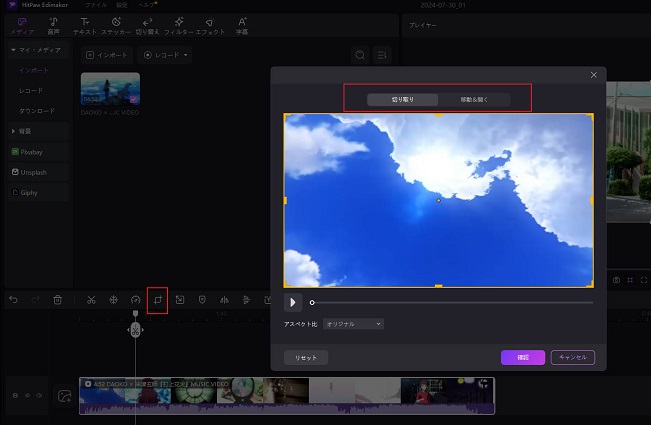
Task: Switch to the pan and zoom tab
Action: (x=474, y=100)
